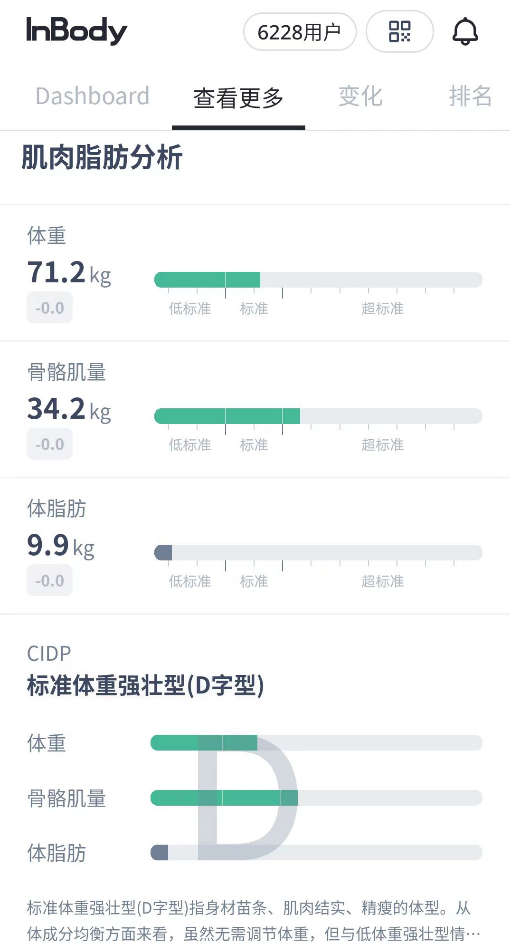Image resolution: width=510 pixels, height=944 pixels.
Task: Tap the 体重 progress bar
Action: (x=318, y=279)
